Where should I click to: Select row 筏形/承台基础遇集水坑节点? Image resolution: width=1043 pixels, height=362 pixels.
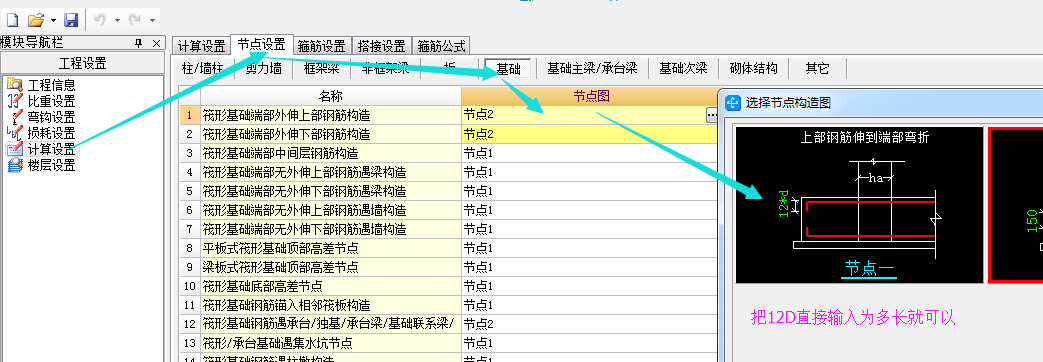click(331, 343)
